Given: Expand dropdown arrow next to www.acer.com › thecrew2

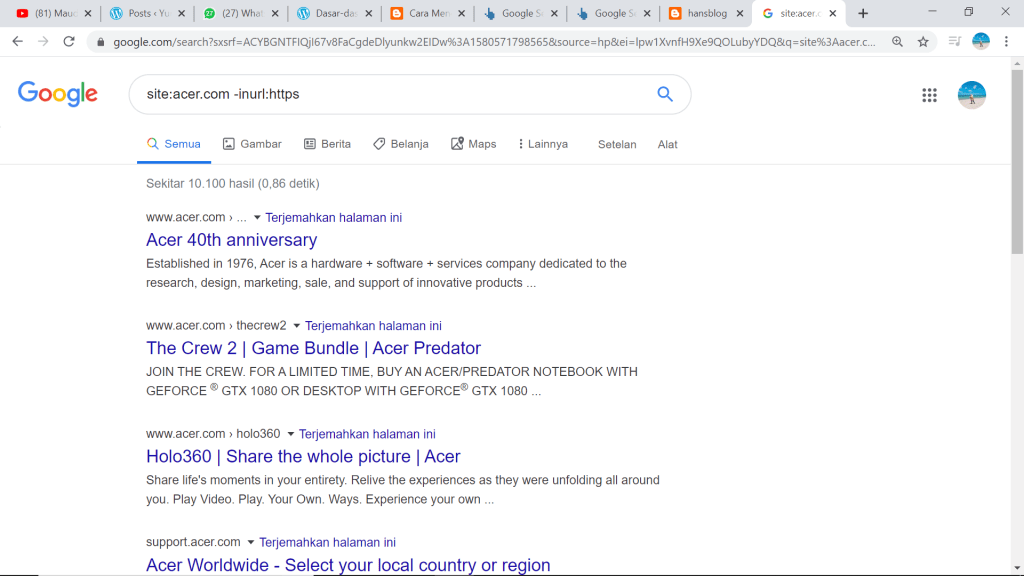Looking at the screenshot, I should click(296, 326).
